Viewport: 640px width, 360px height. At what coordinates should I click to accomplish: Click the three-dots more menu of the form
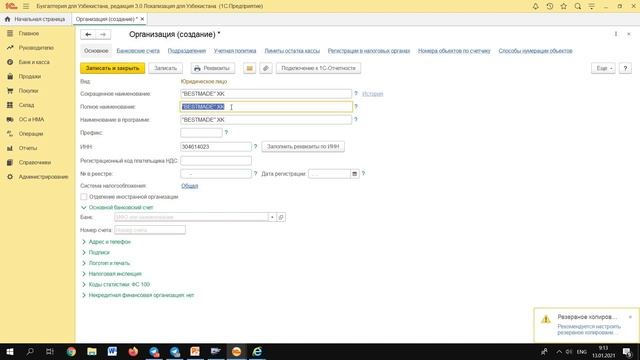click(x=616, y=34)
